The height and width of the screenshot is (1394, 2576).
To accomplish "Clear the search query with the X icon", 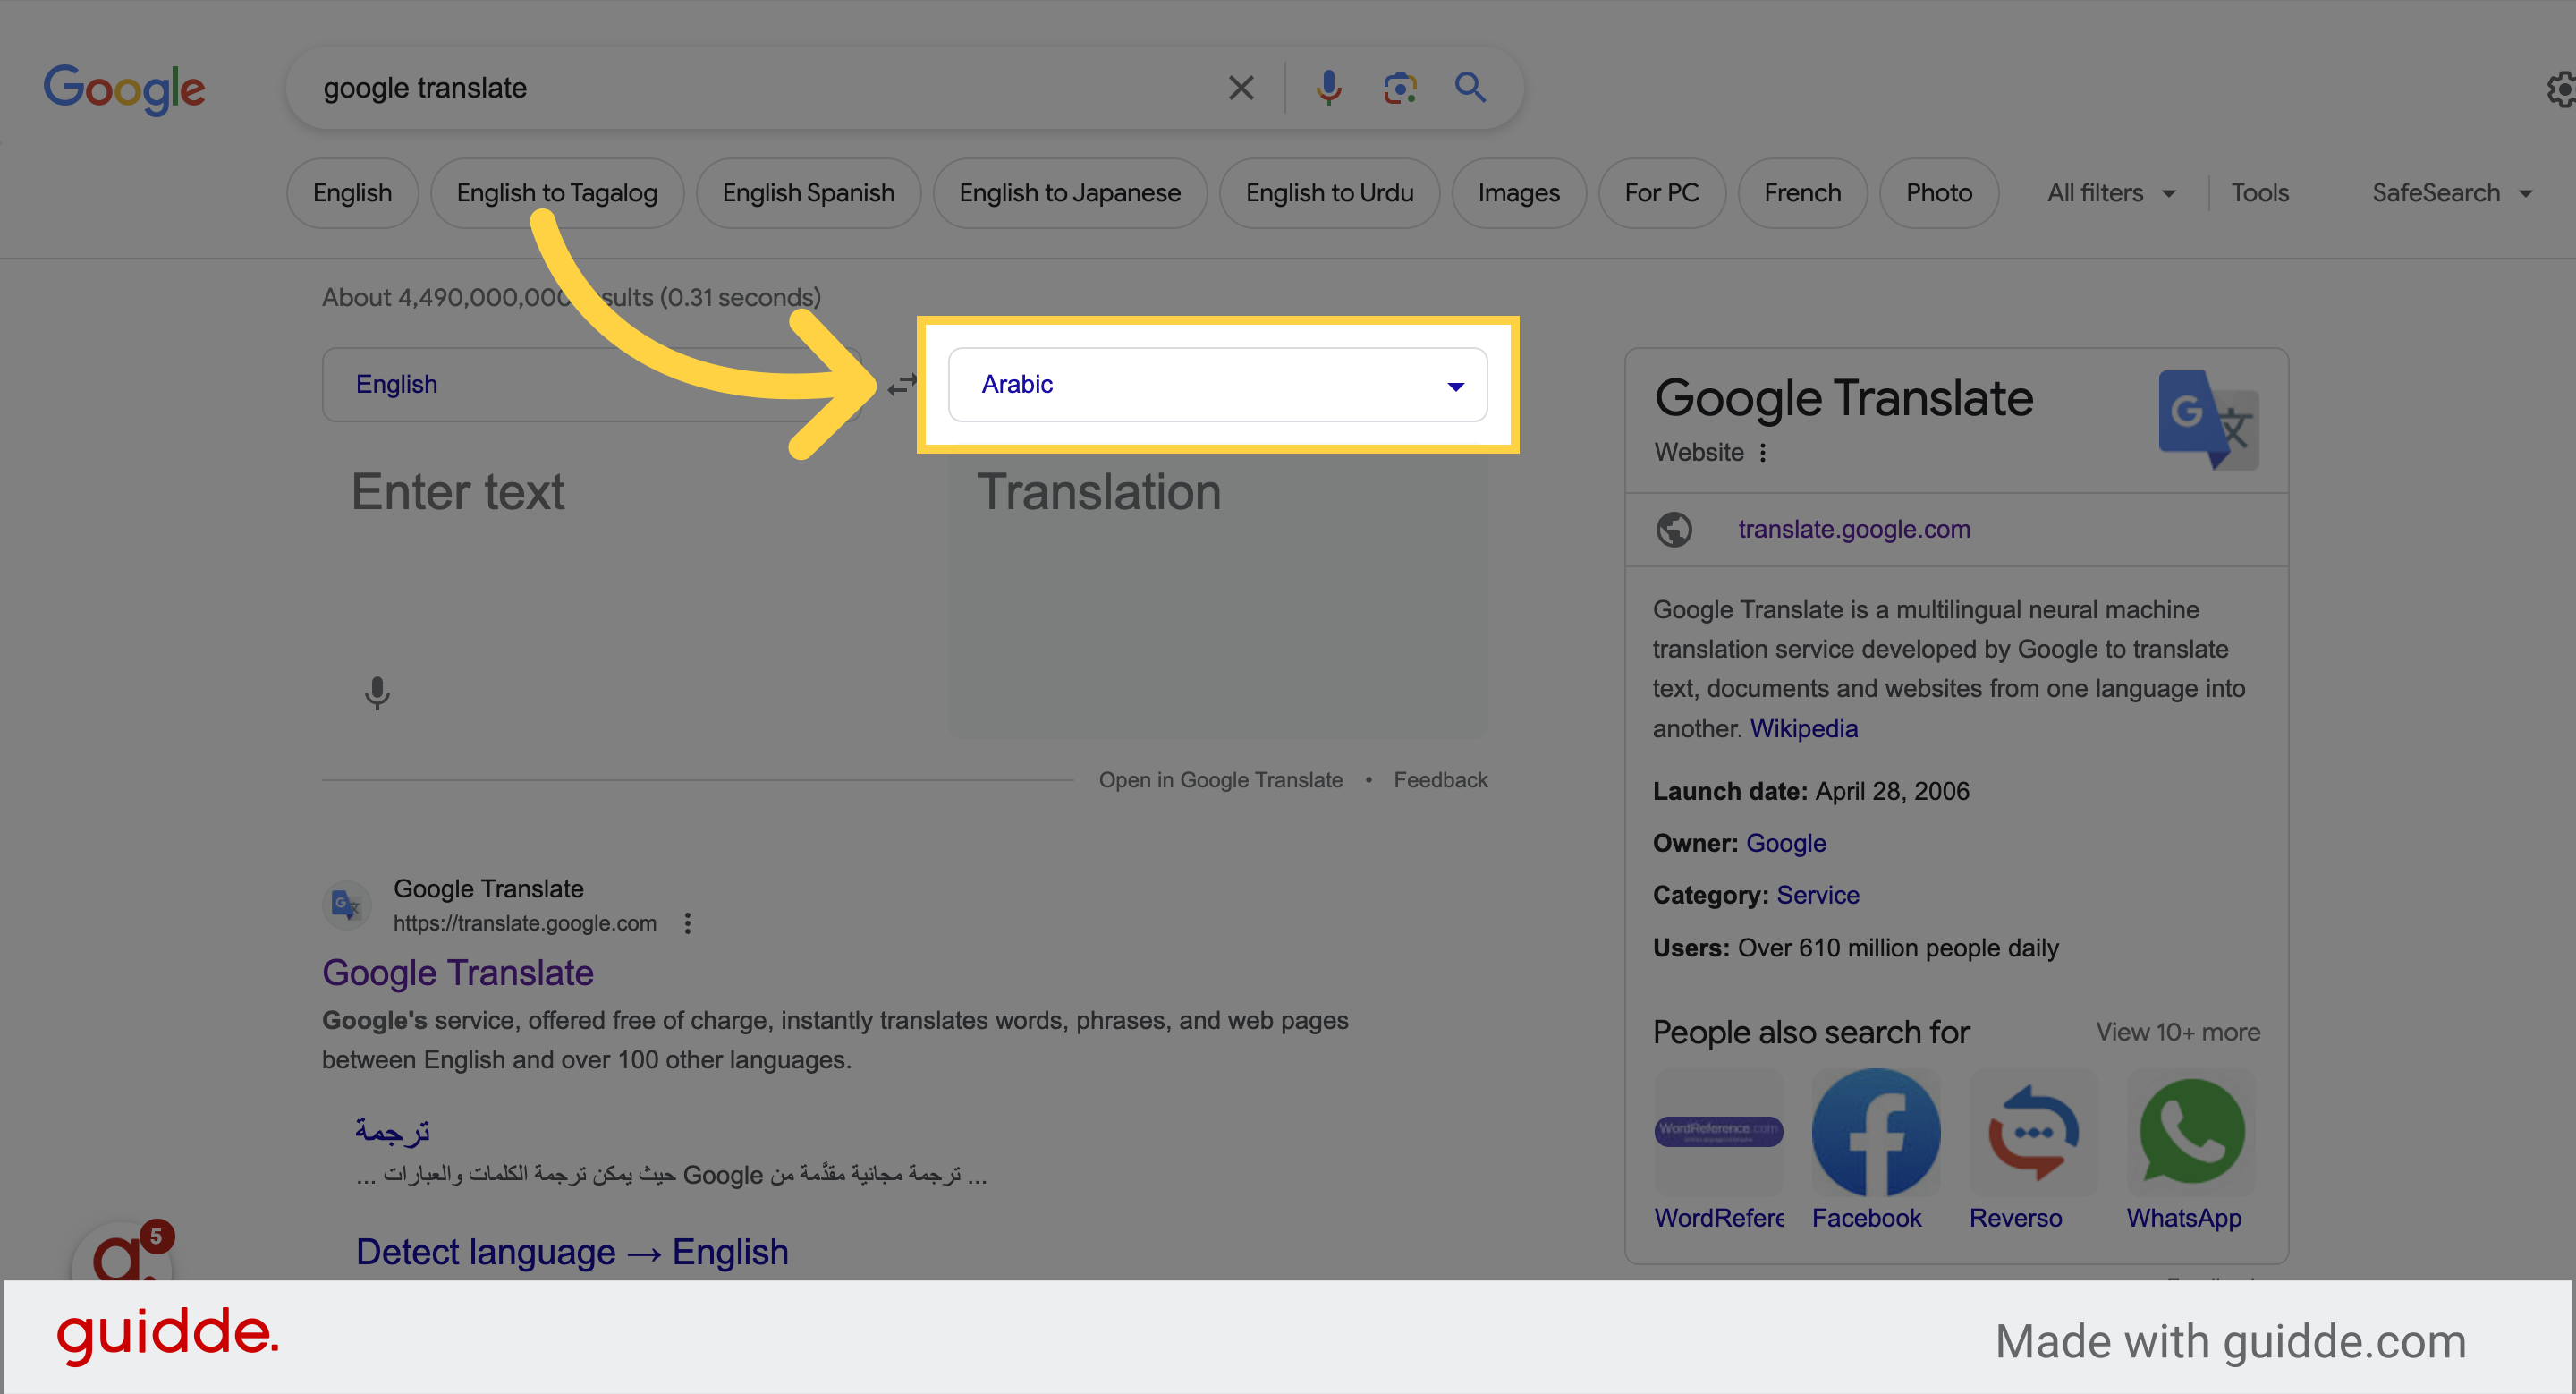I will 1240,87.
